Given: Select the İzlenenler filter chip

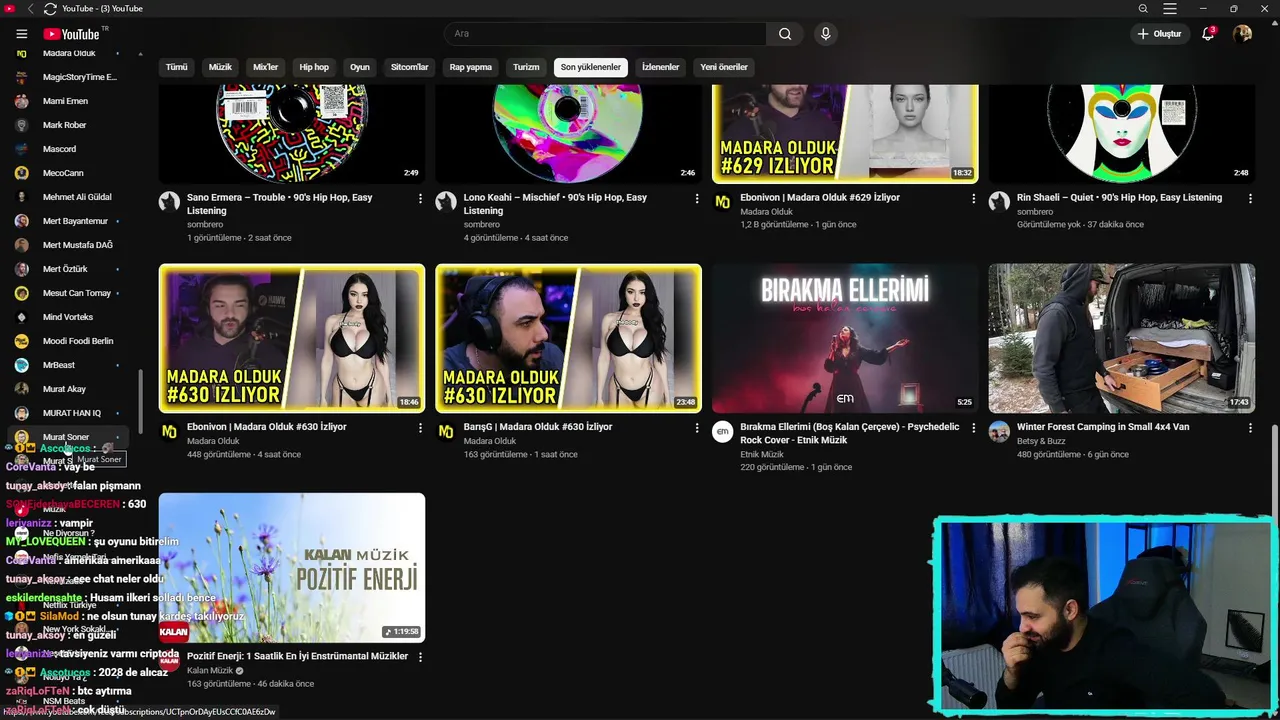Looking at the screenshot, I should click(660, 67).
